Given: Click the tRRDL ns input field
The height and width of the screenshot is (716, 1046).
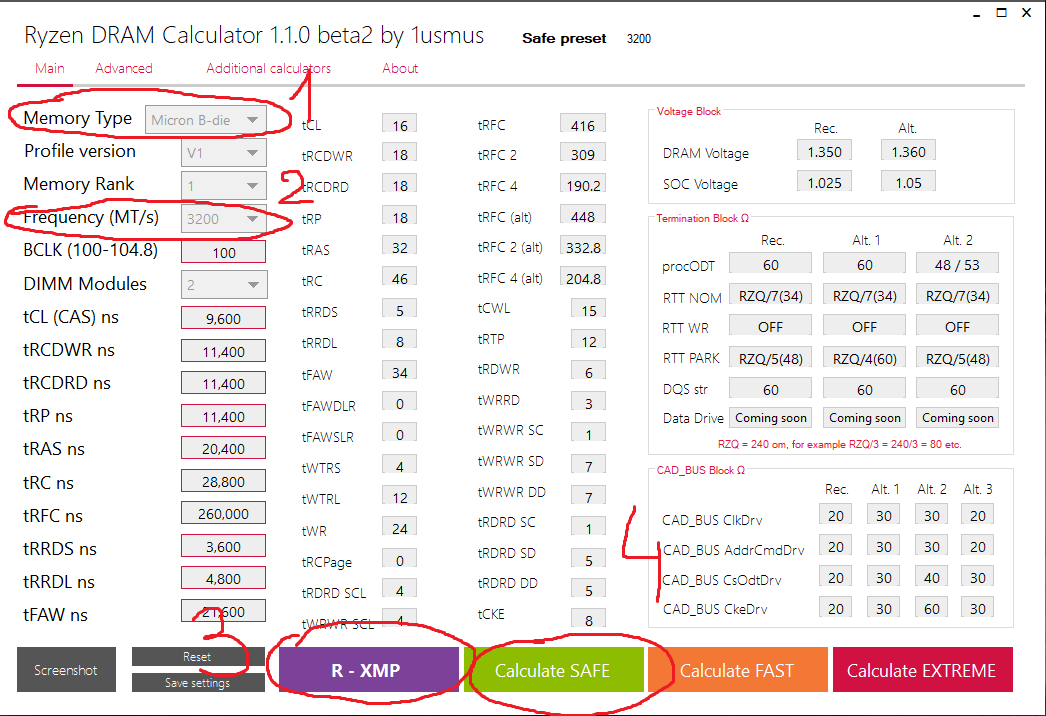Looking at the screenshot, I should click(x=223, y=578).
